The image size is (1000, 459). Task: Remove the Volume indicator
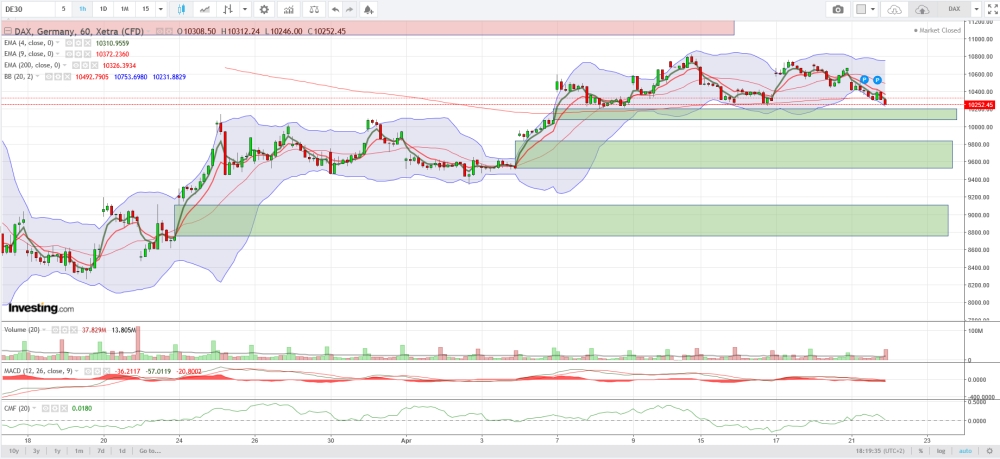point(74,330)
